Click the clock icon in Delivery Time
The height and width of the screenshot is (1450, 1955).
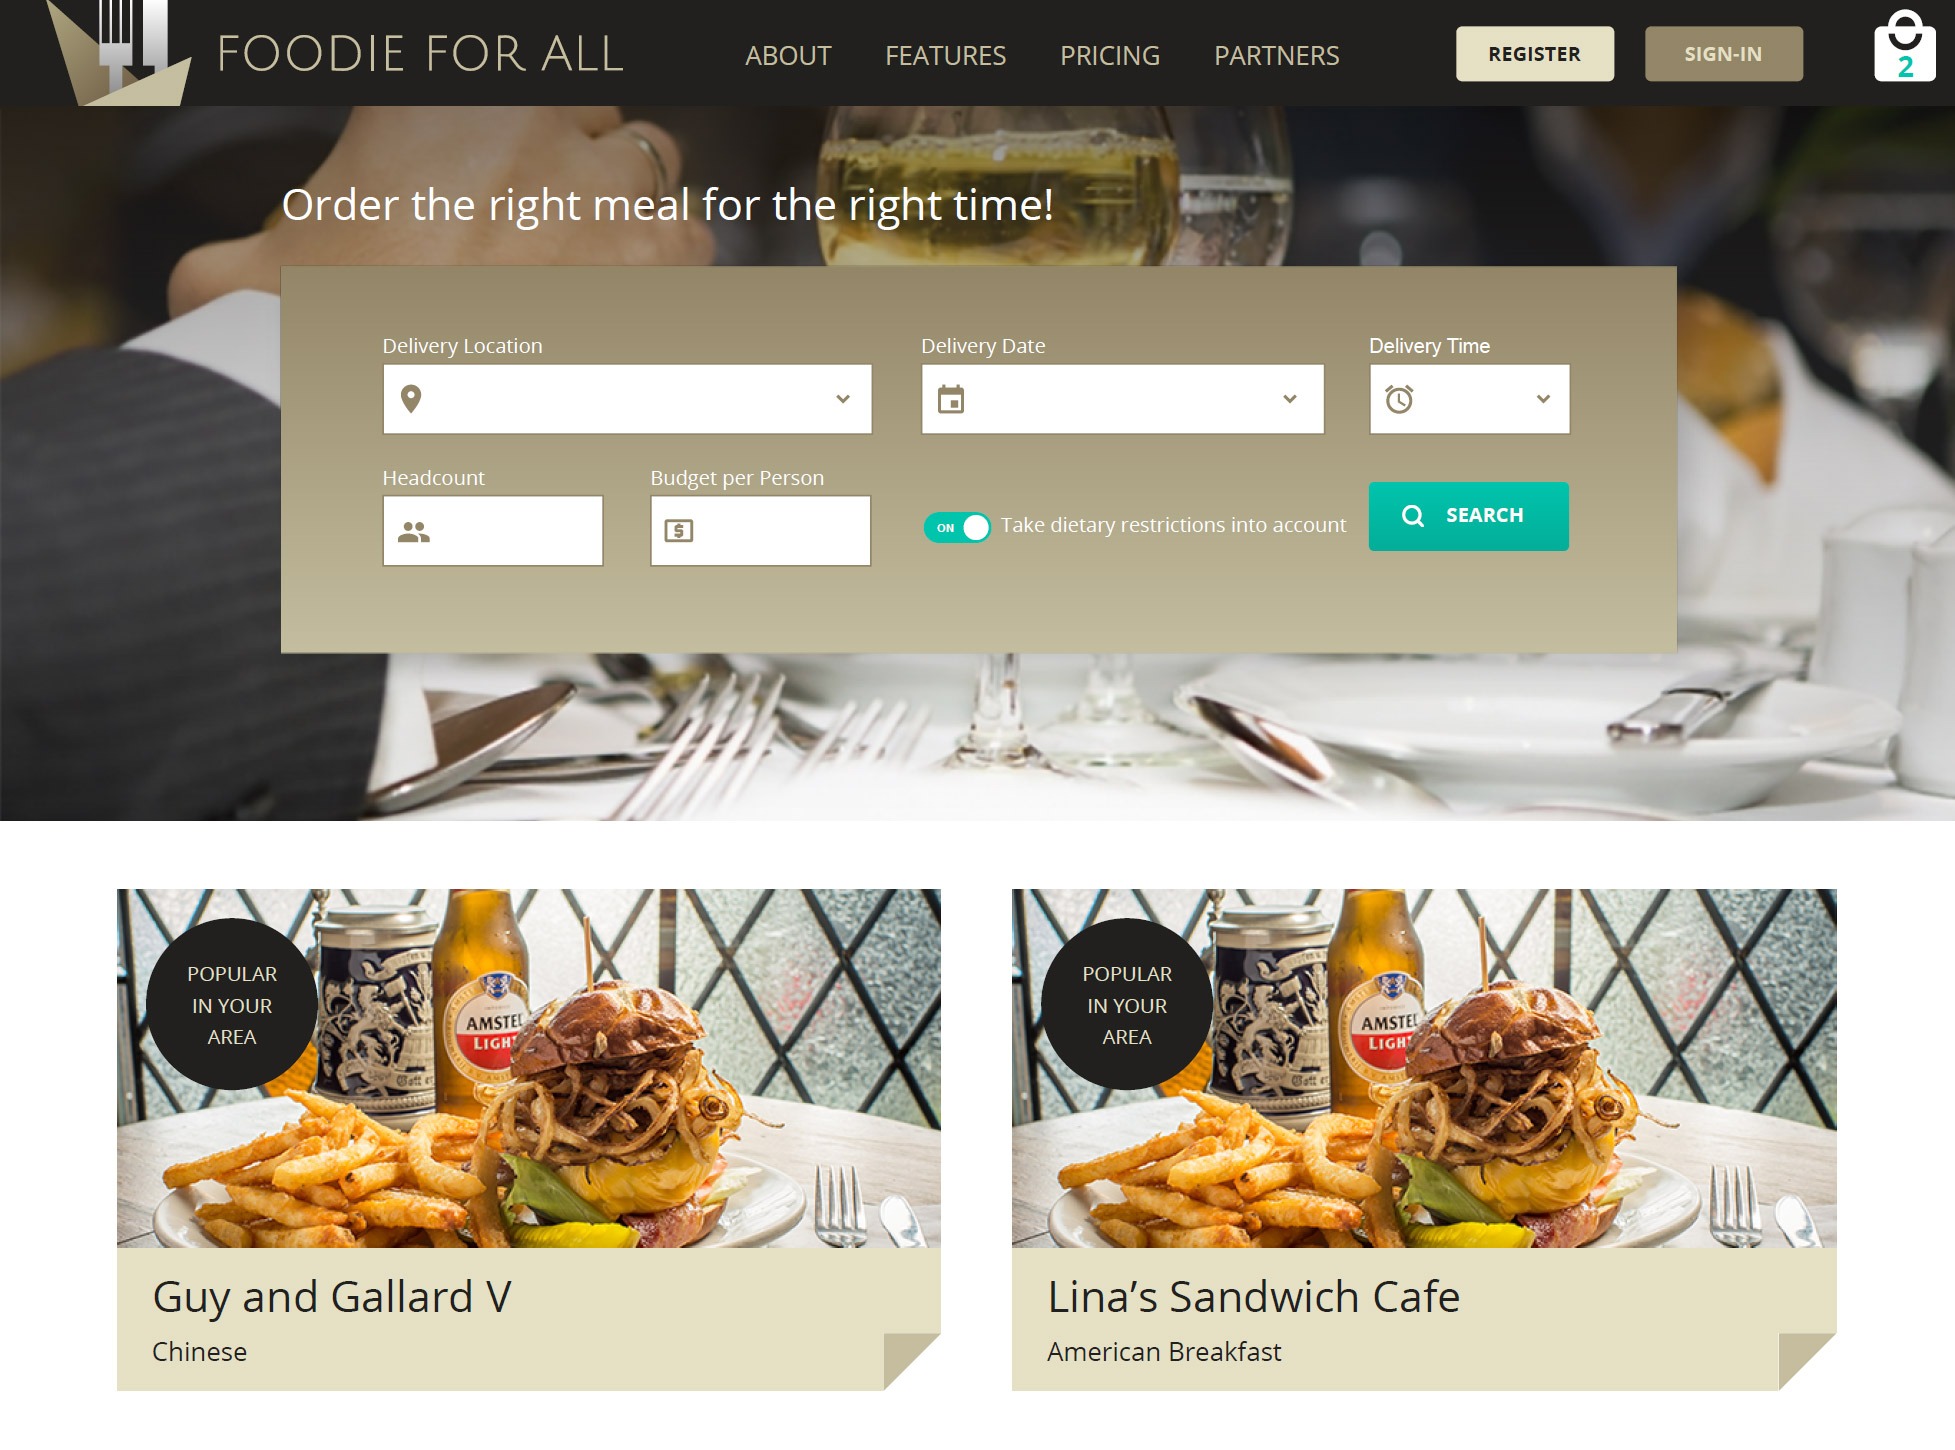tap(1398, 399)
